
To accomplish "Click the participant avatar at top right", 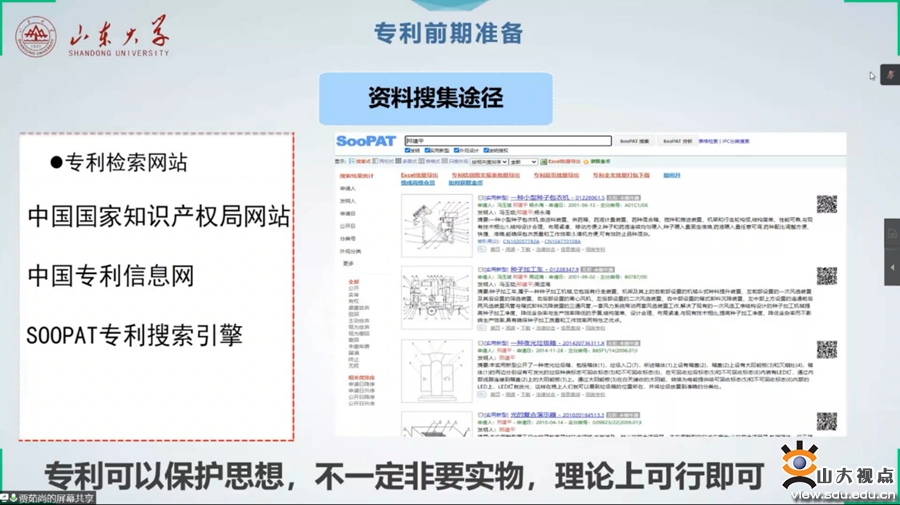I will click(887, 75).
